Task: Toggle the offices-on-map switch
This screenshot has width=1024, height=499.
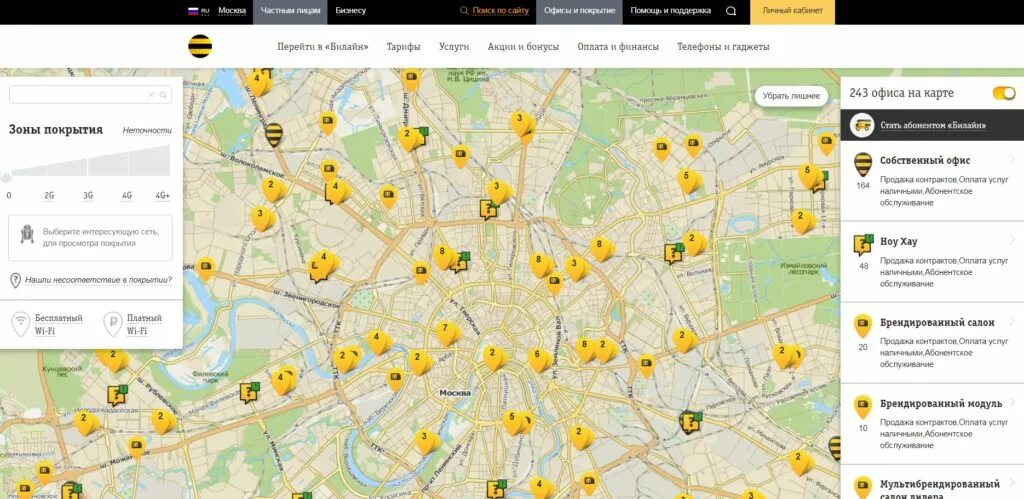Action: coord(1004,93)
